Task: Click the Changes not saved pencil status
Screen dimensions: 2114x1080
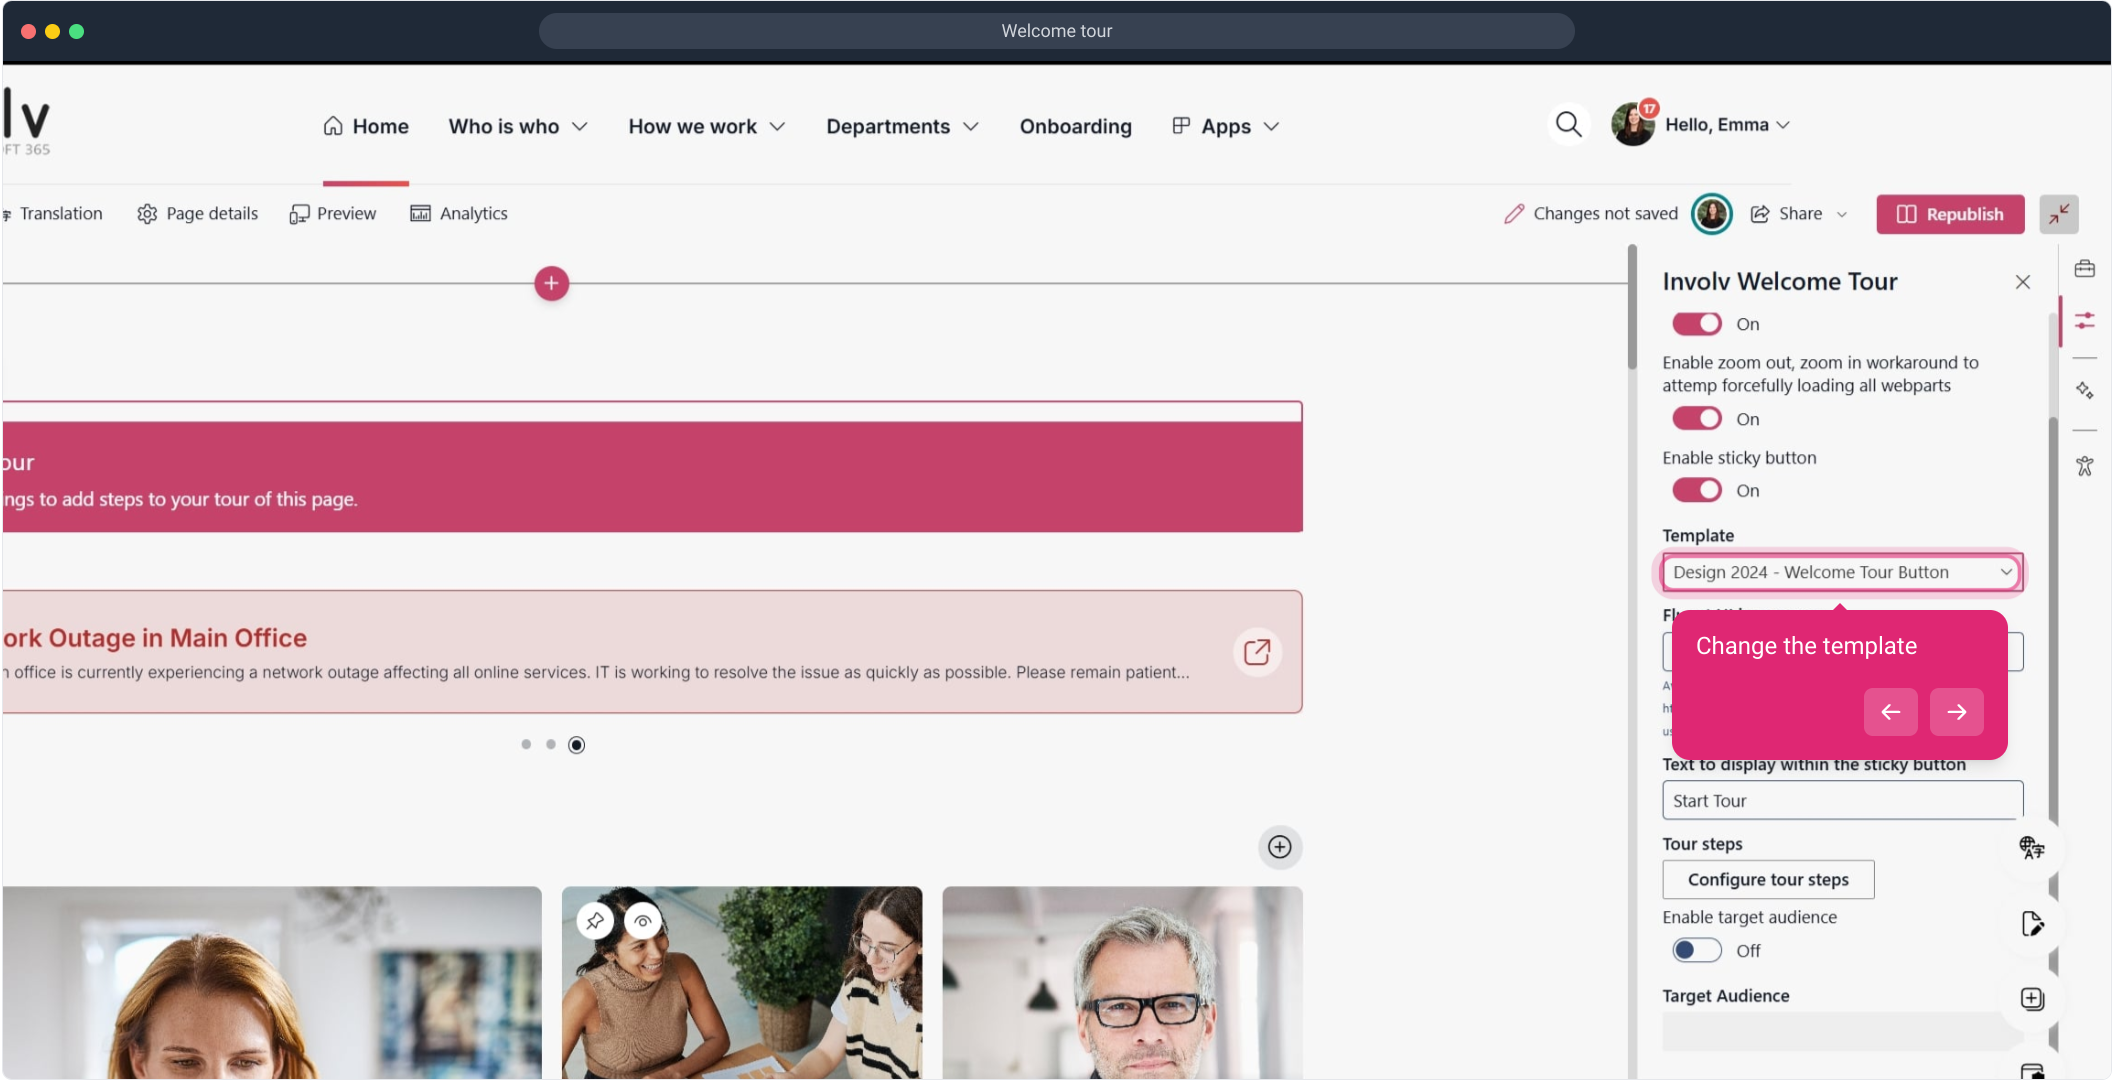Action: 1590,214
